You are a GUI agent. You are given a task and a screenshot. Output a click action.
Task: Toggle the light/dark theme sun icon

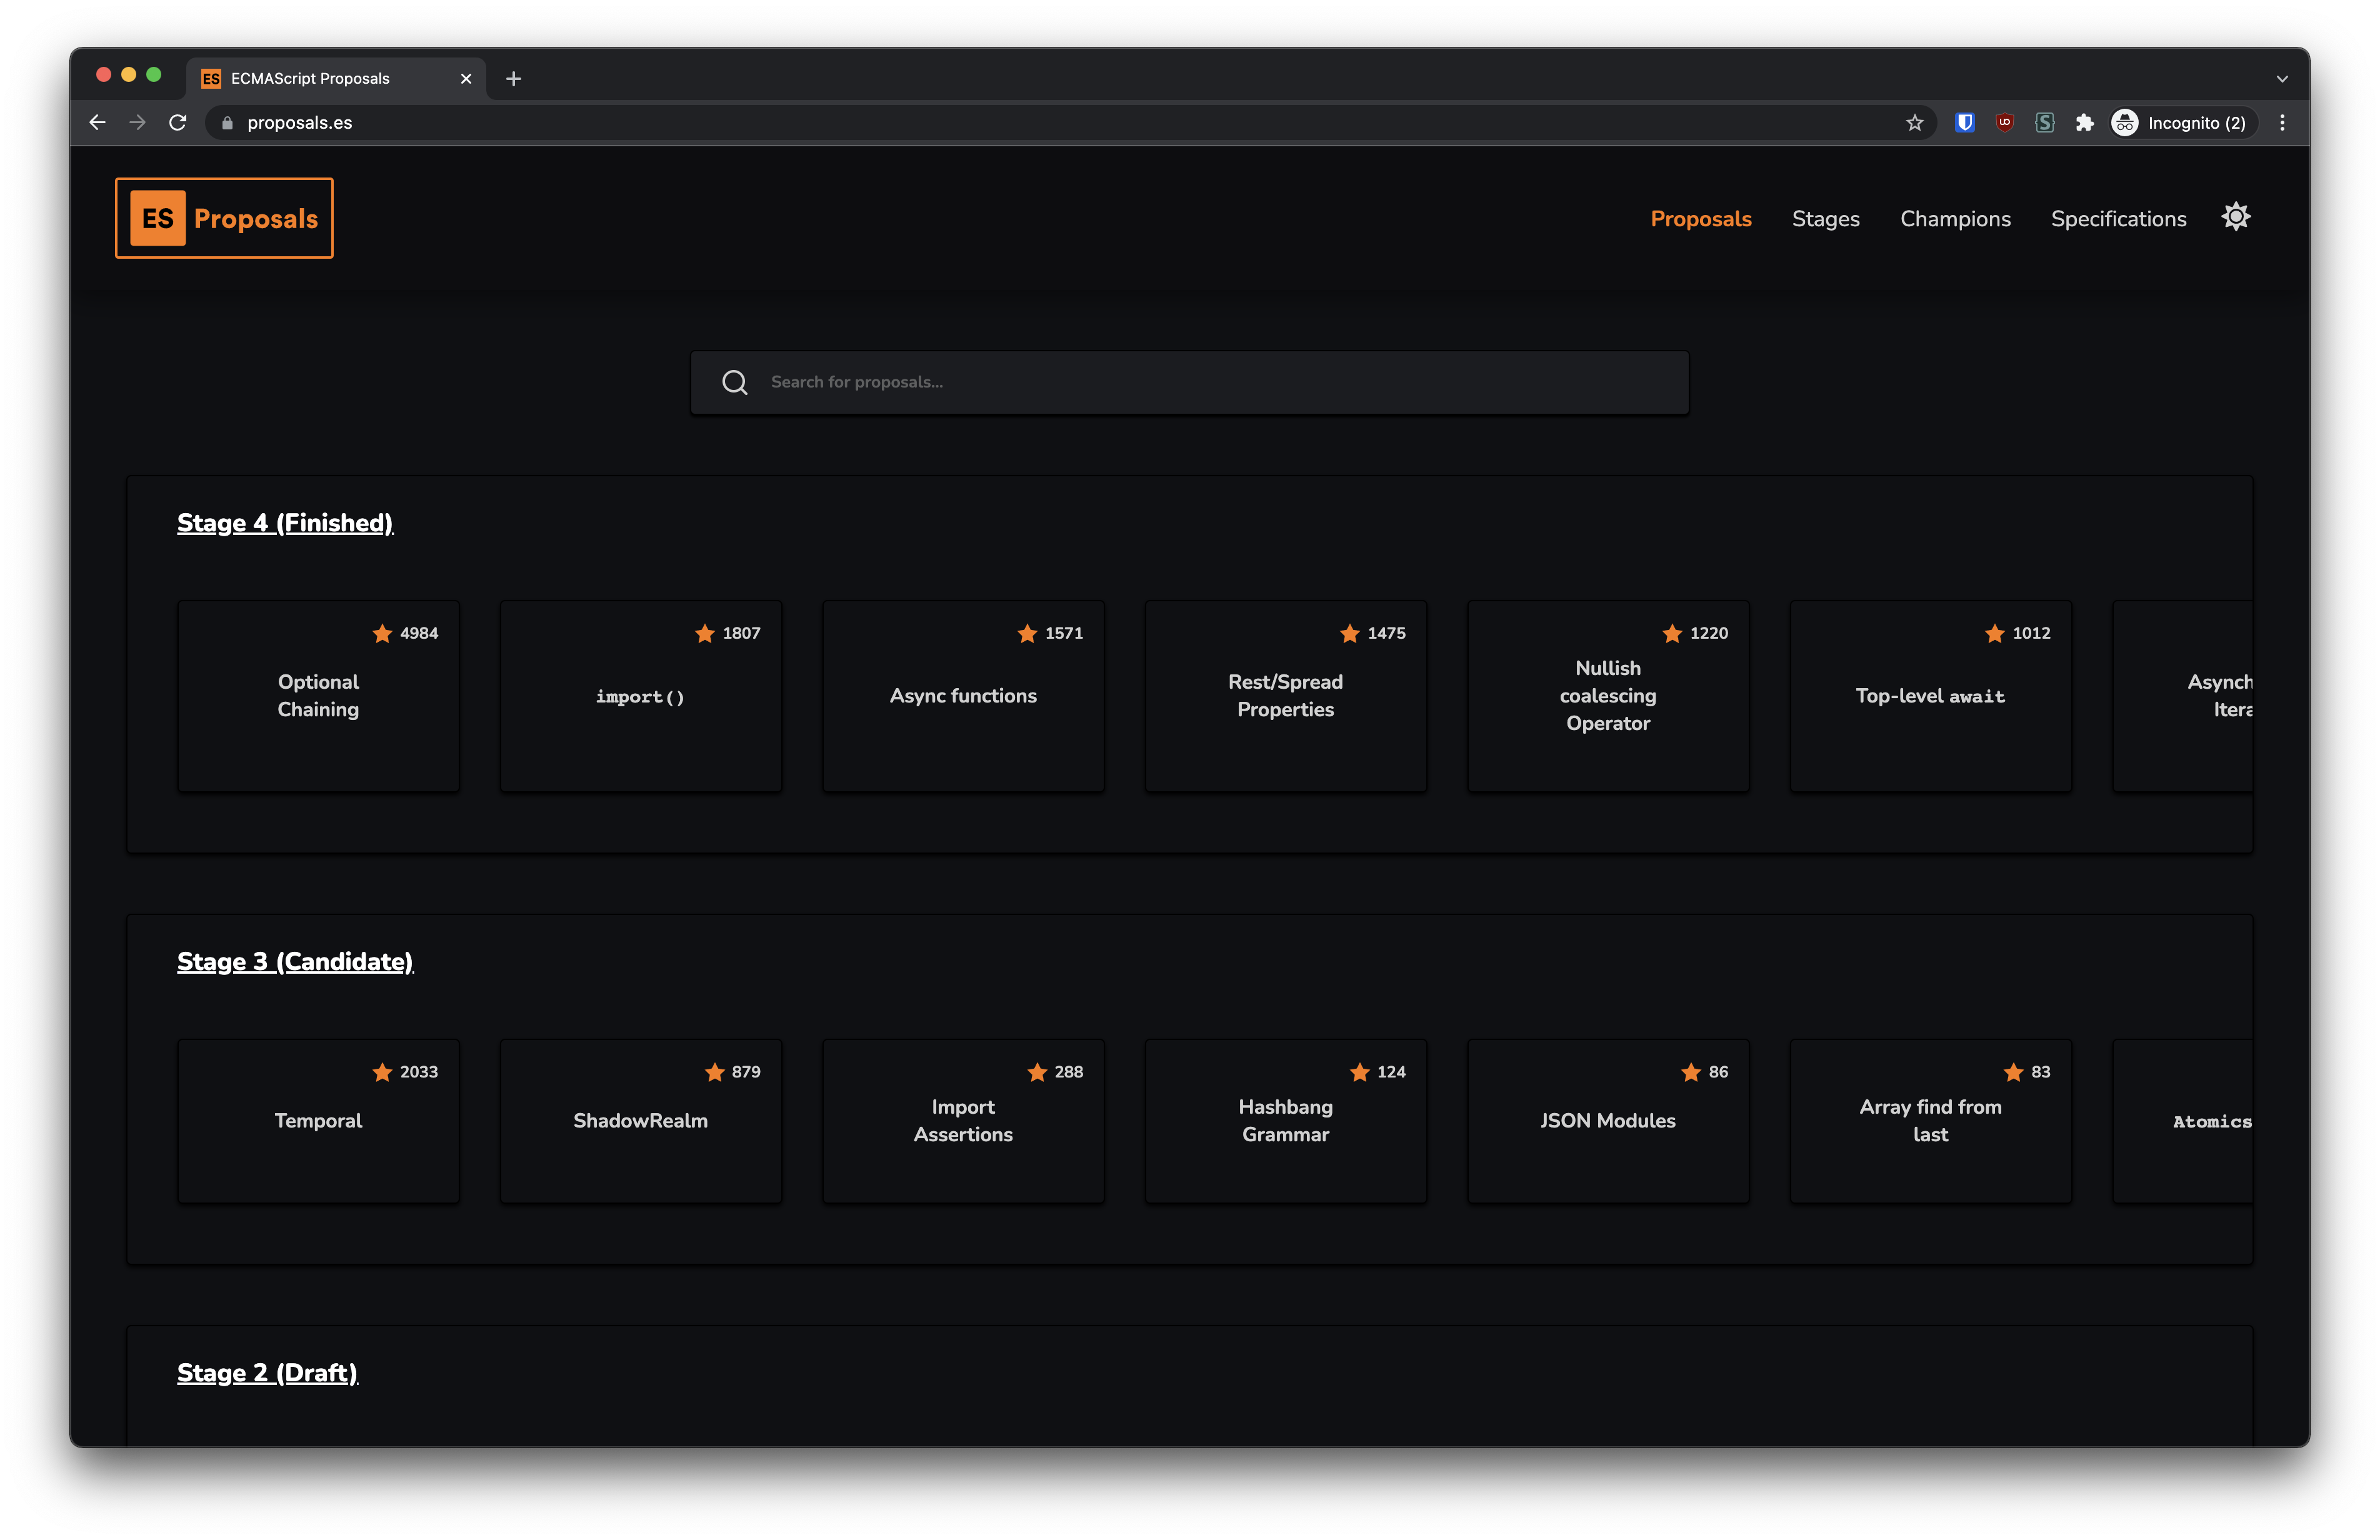point(2235,217)
